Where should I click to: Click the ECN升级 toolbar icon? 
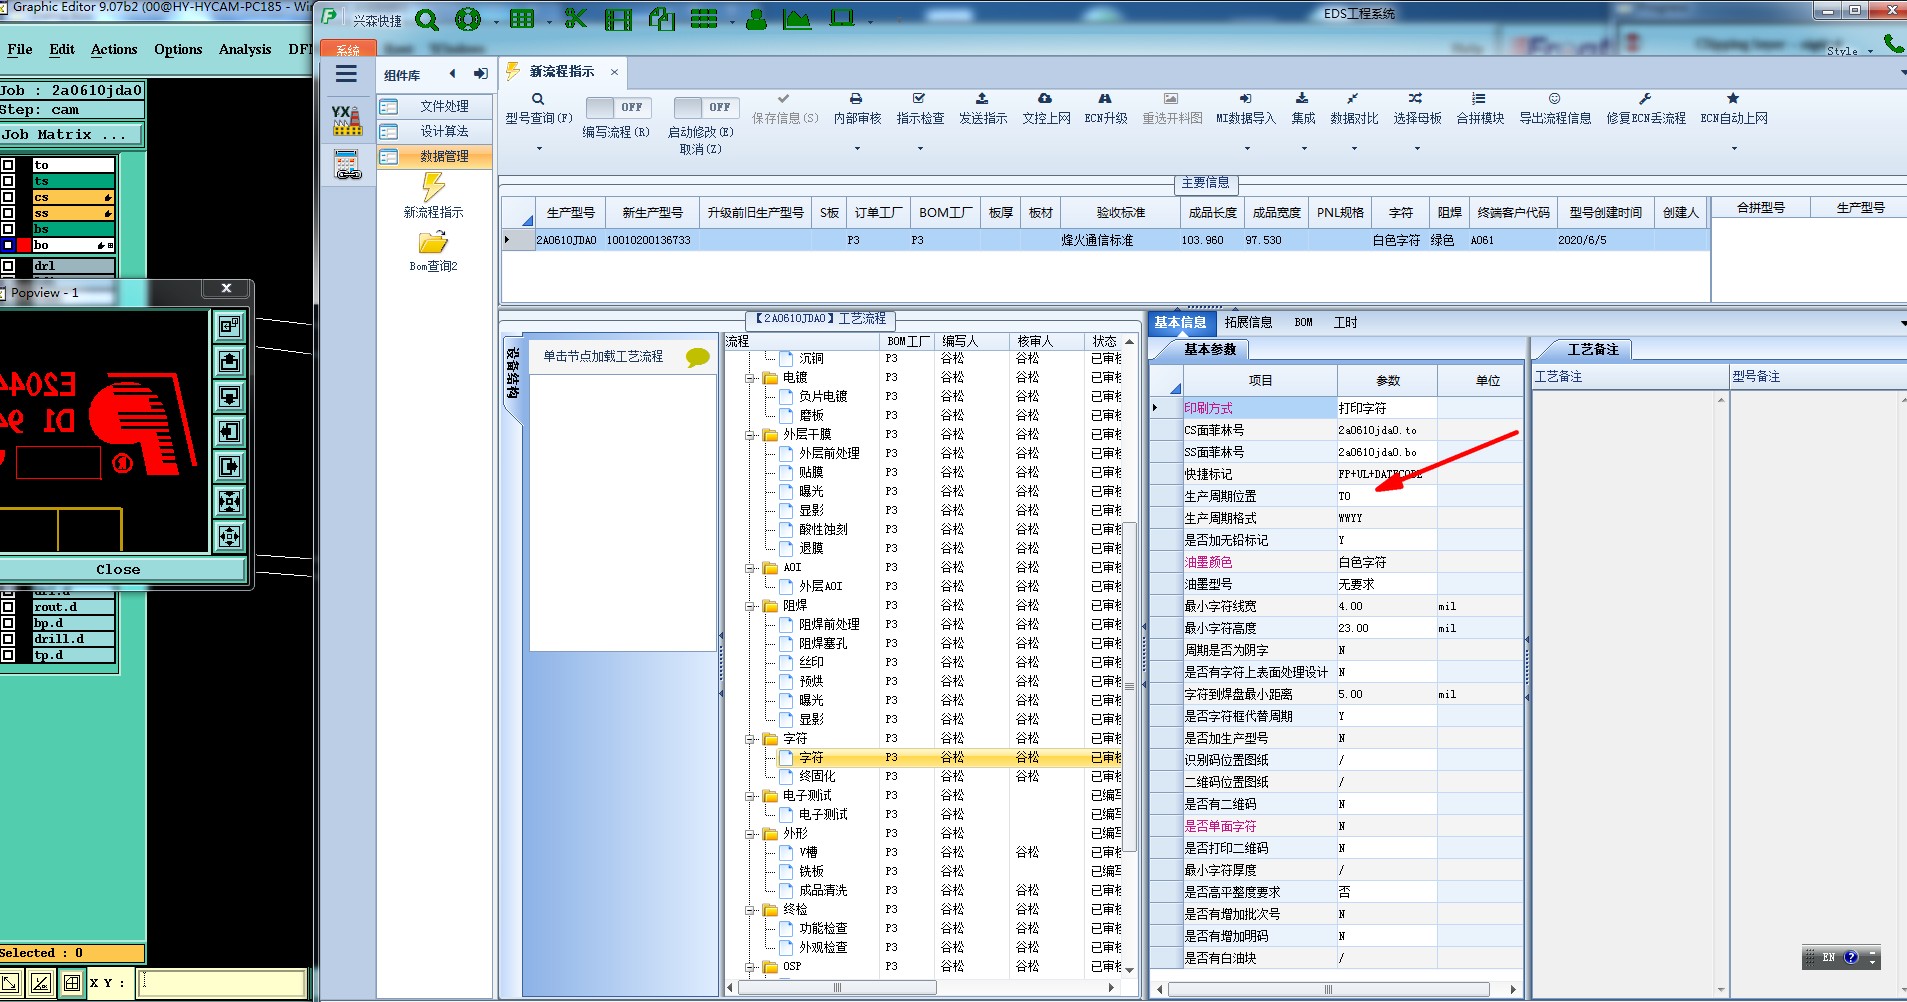1105,99
